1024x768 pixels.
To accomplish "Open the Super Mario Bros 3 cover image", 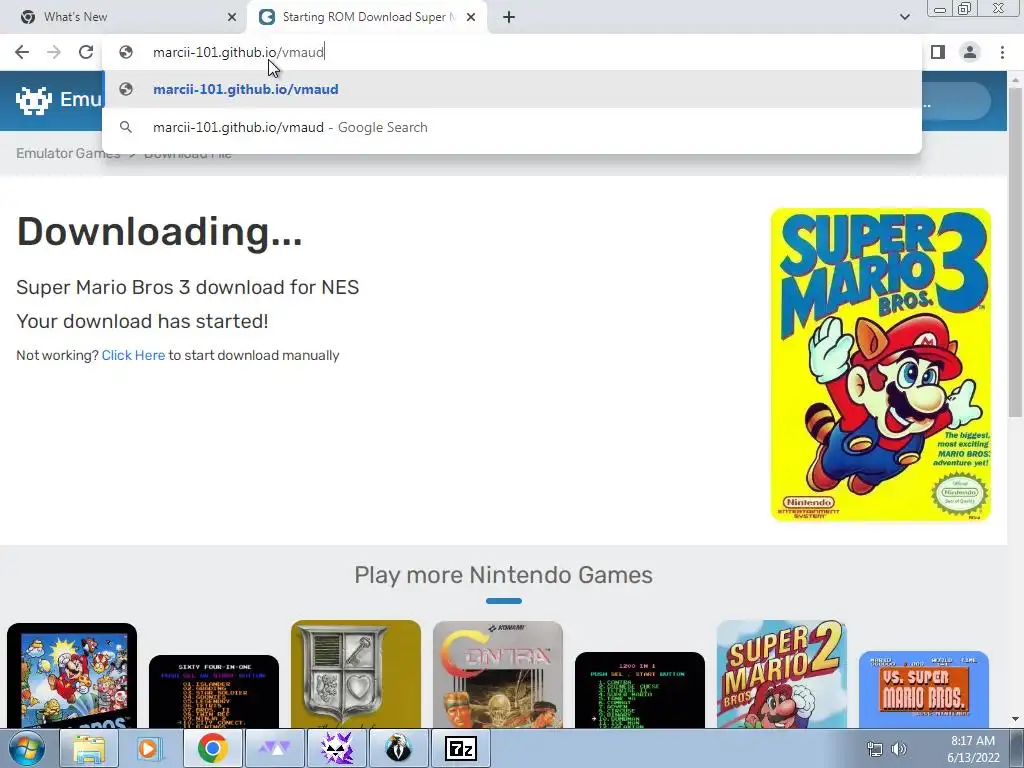I will tap(880, 364).
